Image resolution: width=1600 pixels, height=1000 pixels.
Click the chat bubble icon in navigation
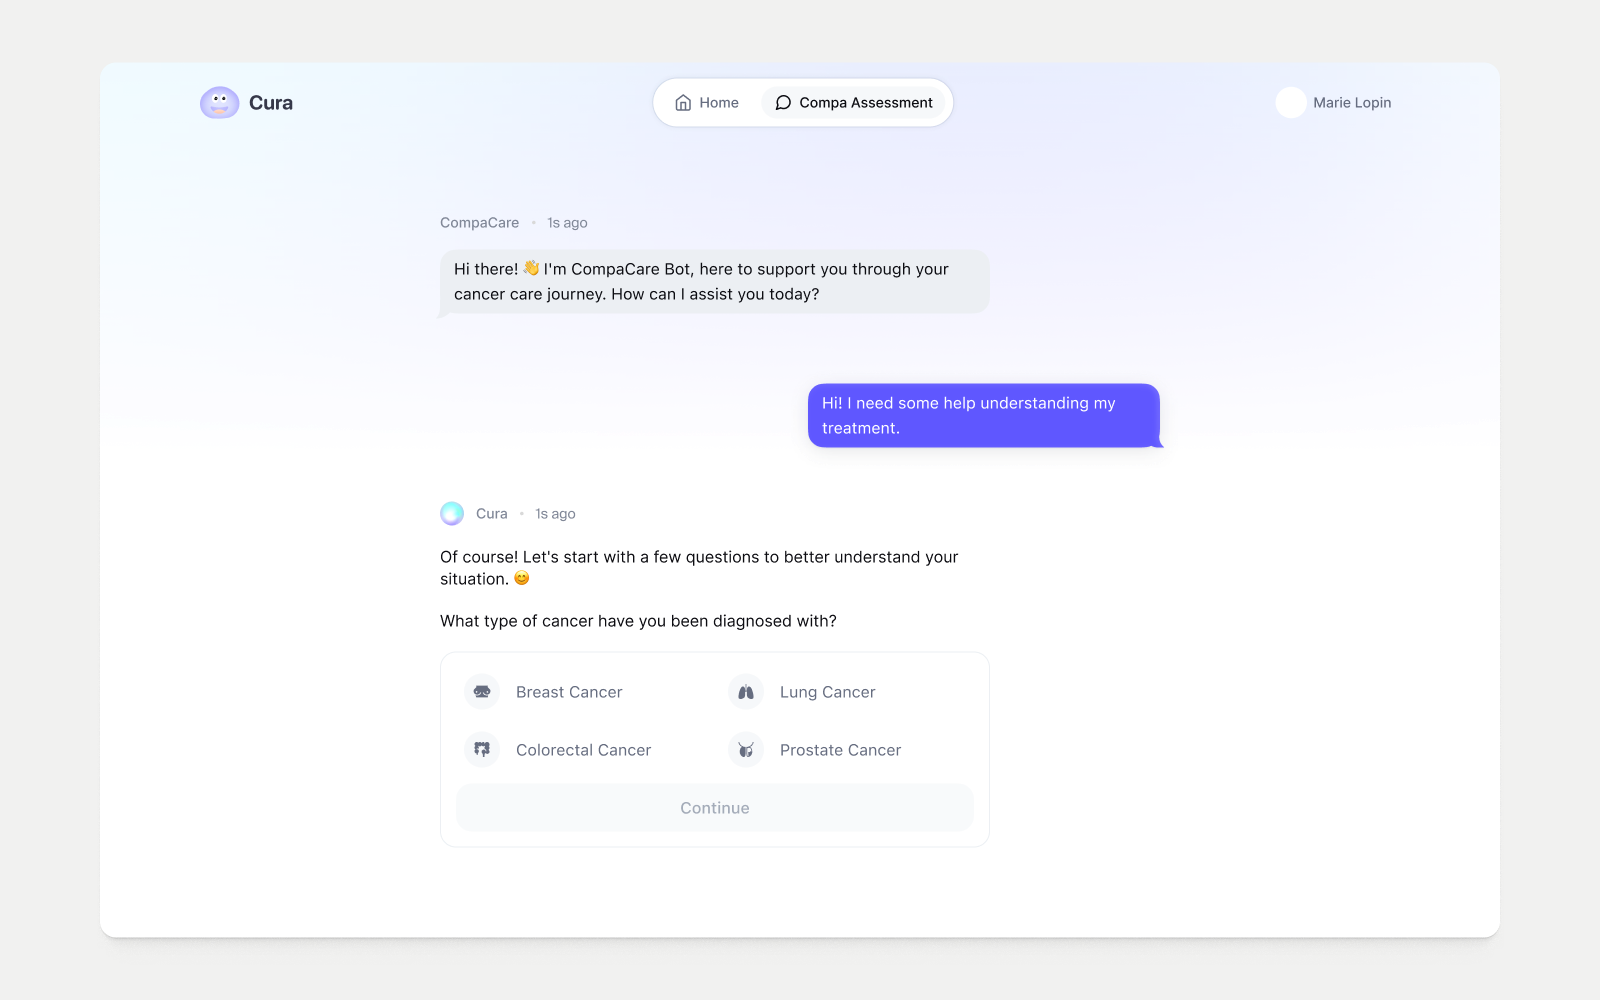click(x=783, y=103)
